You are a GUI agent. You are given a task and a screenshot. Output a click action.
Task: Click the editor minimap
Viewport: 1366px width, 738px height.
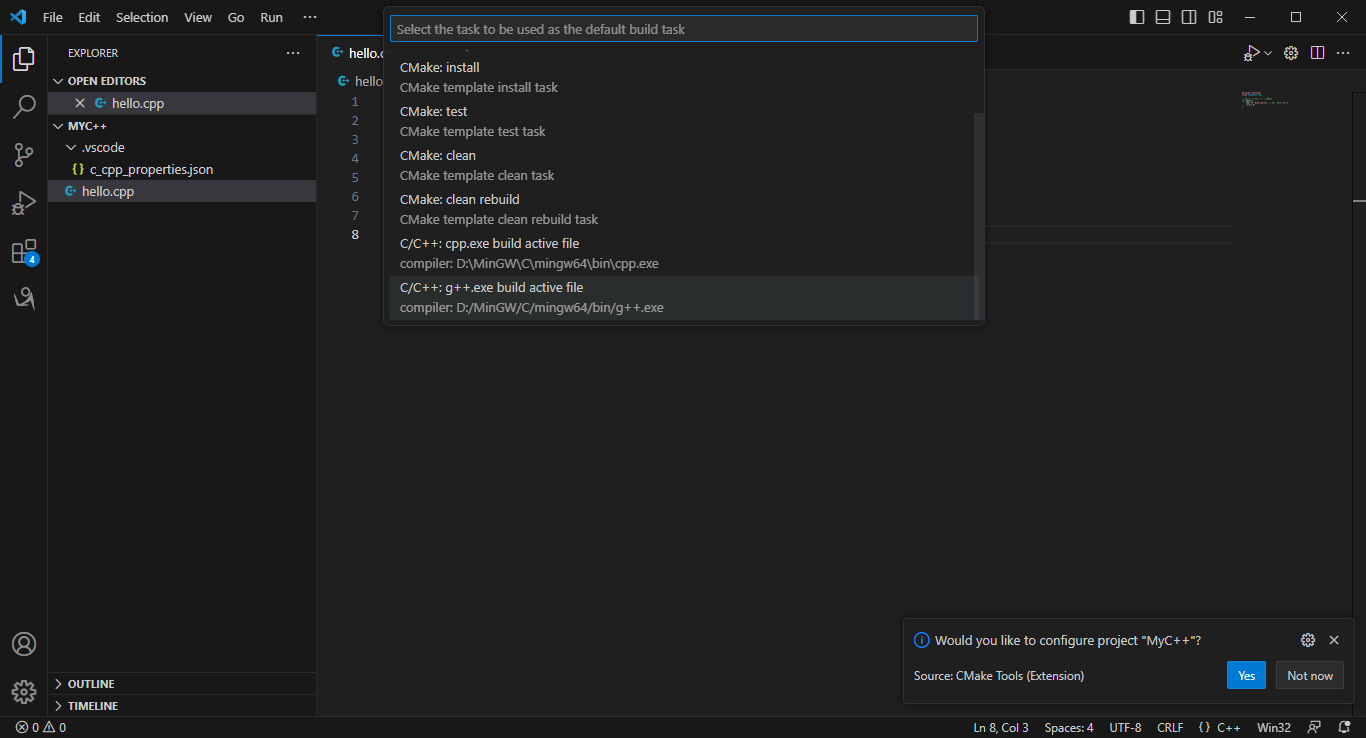point(1264,99)
